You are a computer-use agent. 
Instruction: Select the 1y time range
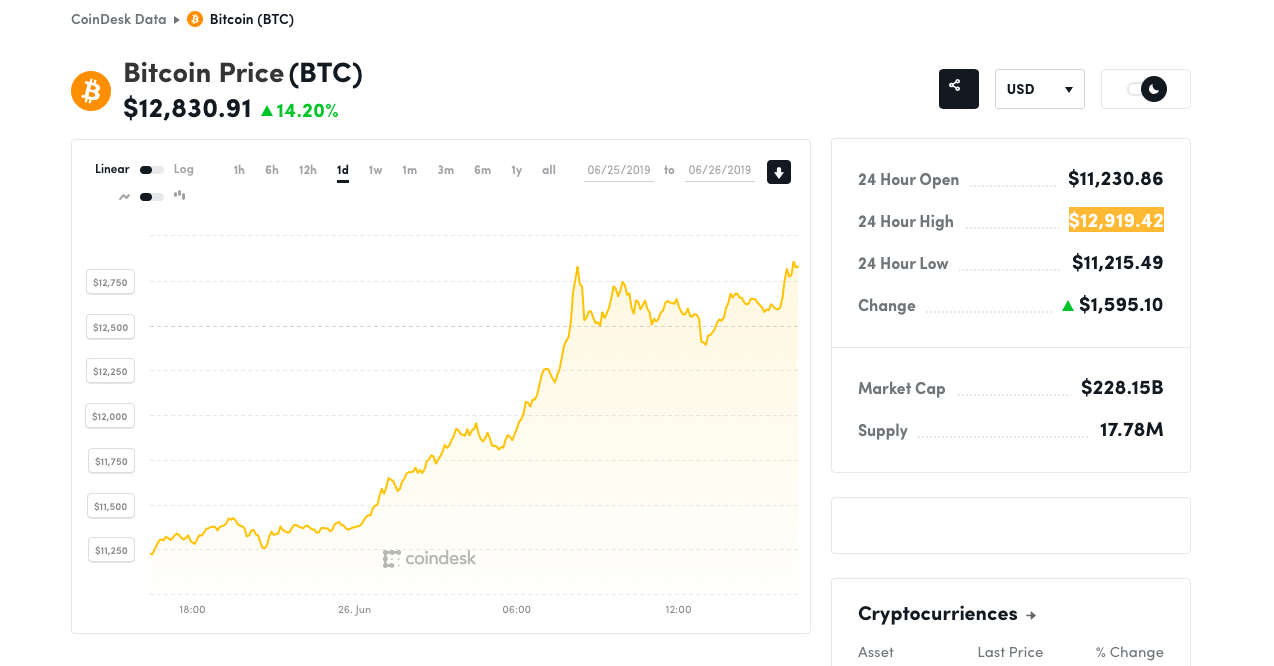coord(517,170)
